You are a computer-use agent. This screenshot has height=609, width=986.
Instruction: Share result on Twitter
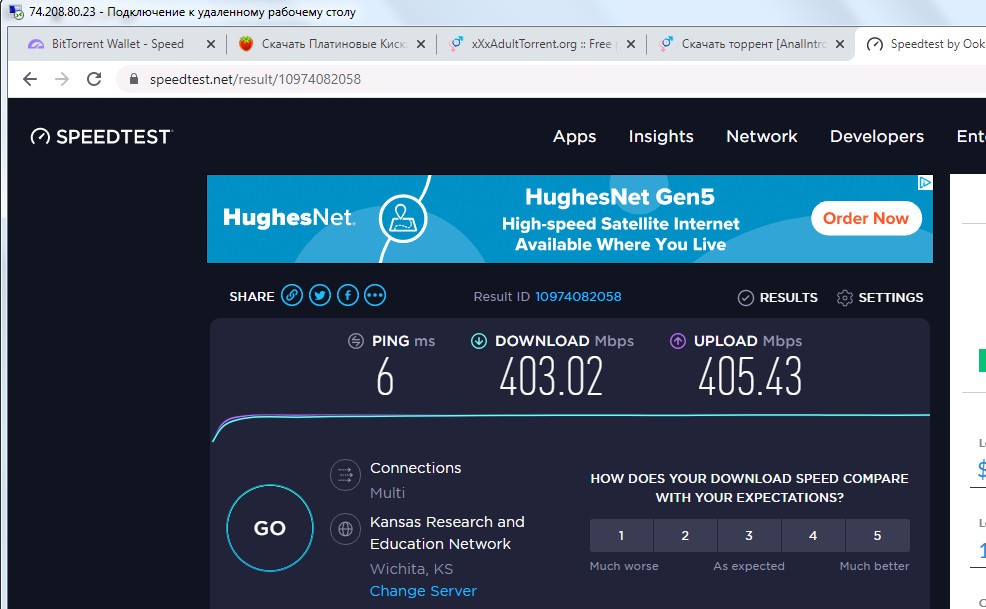(319, 295)
